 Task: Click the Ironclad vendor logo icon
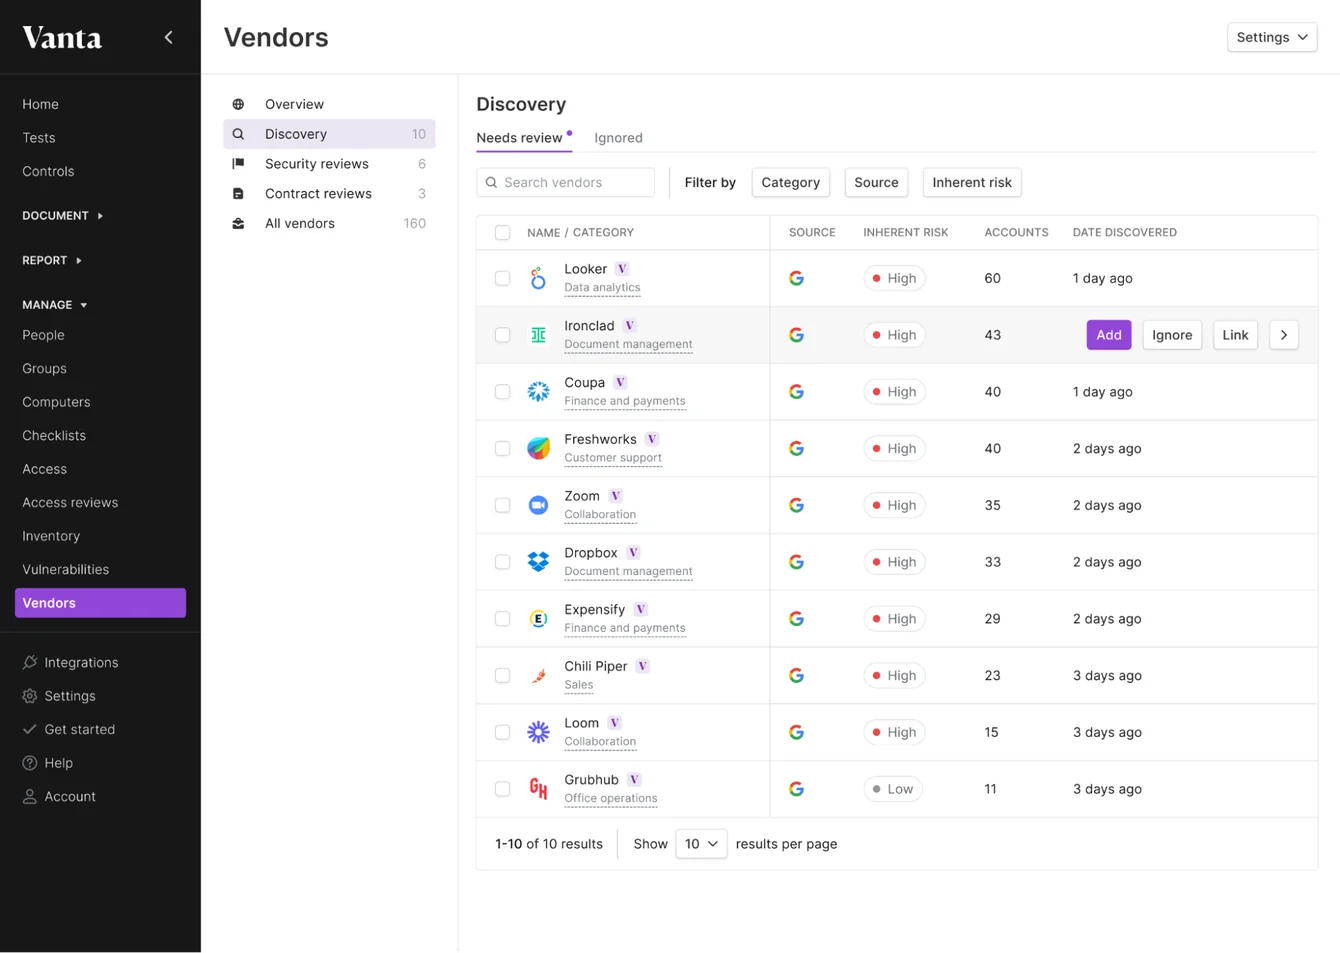click(x=538, y=335)
